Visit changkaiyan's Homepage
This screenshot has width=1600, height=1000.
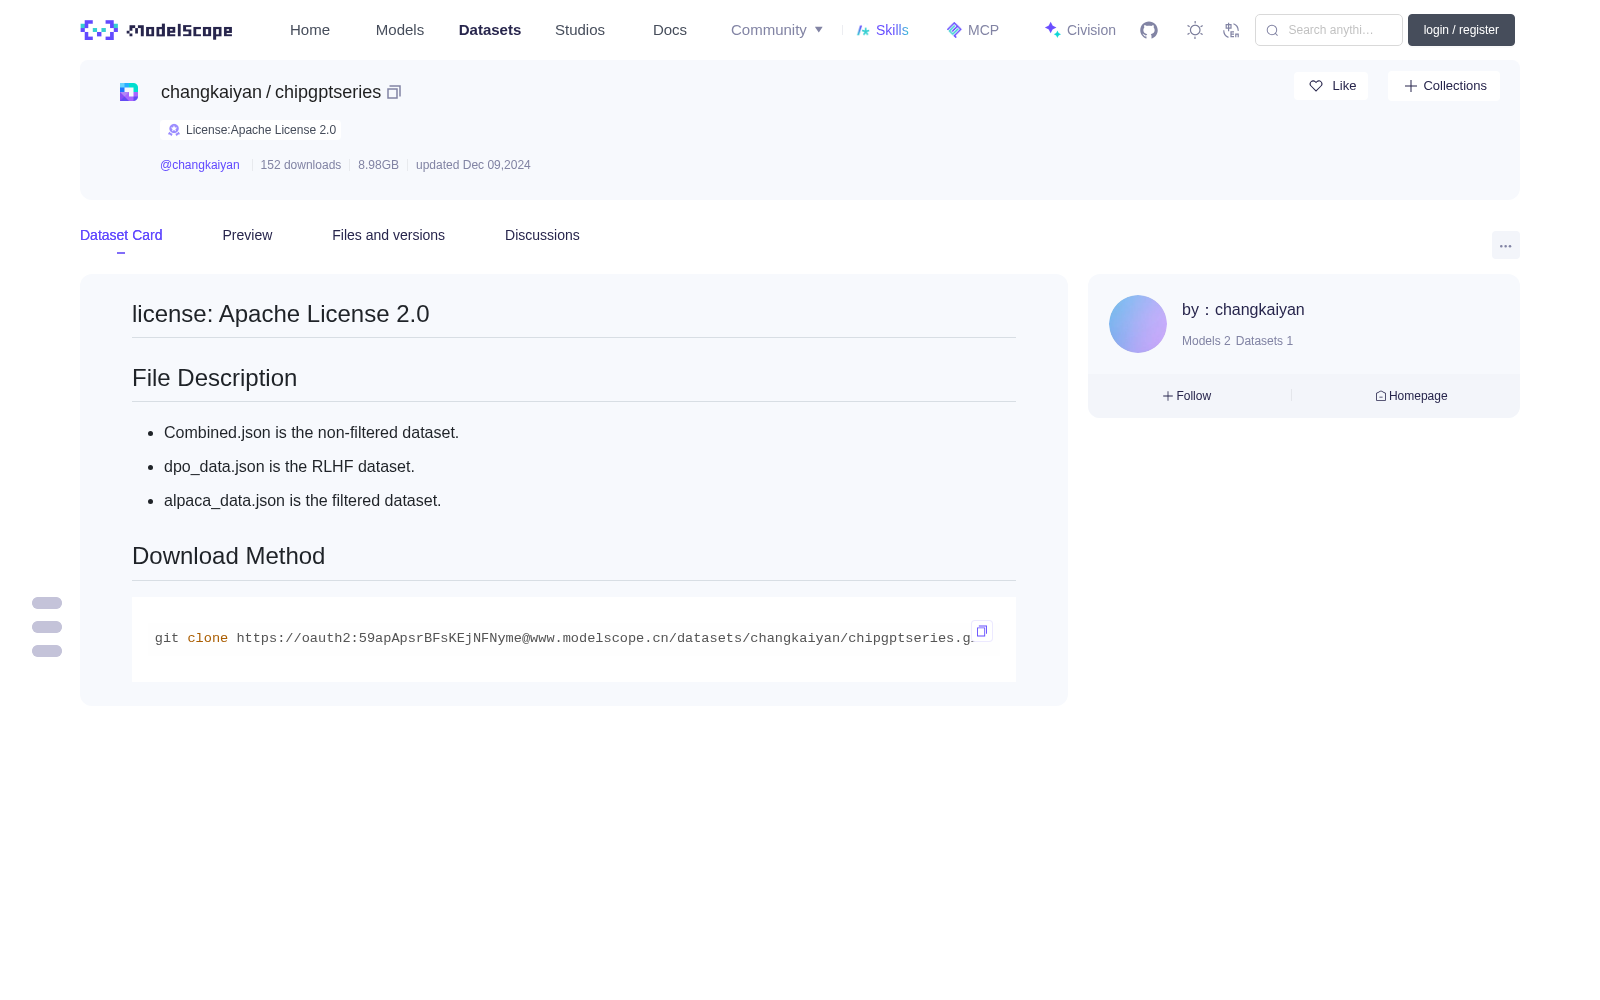(x=1411, y=396)
